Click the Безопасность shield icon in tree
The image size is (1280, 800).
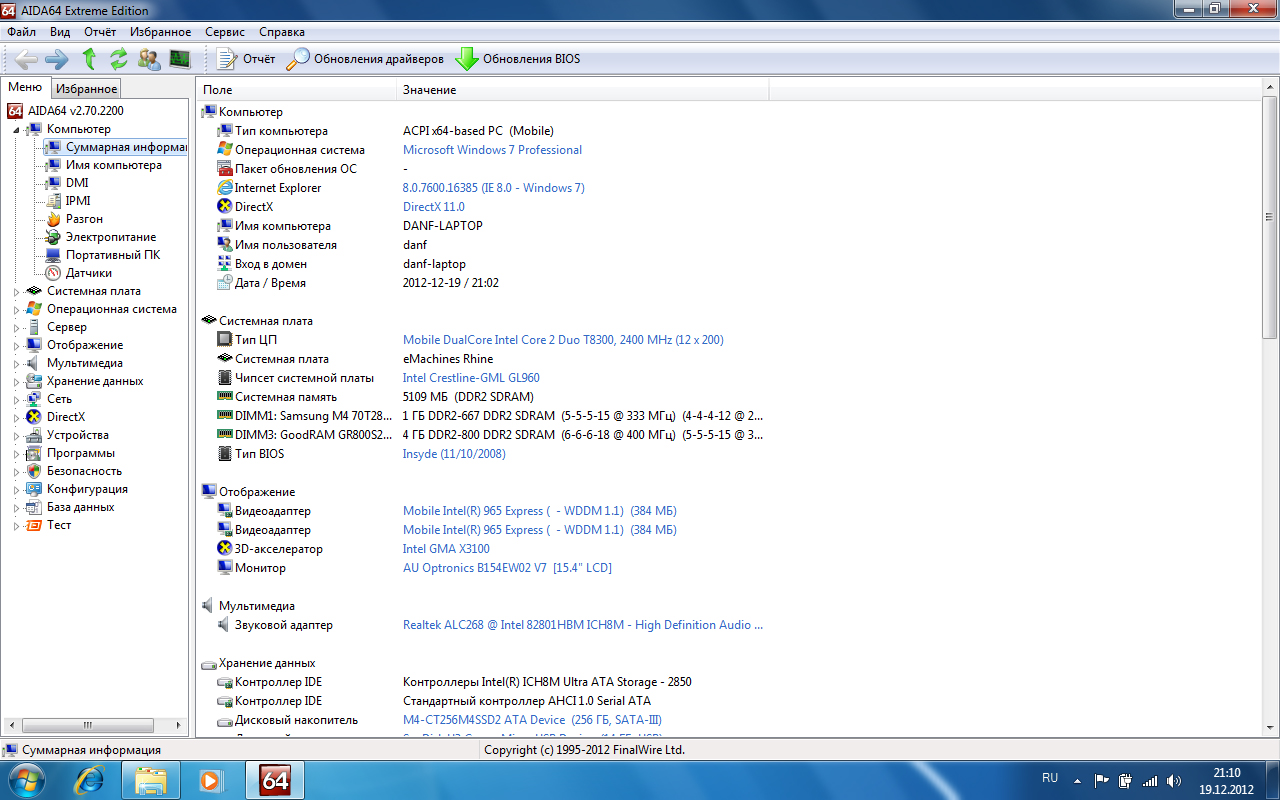(x=34, y=471)
